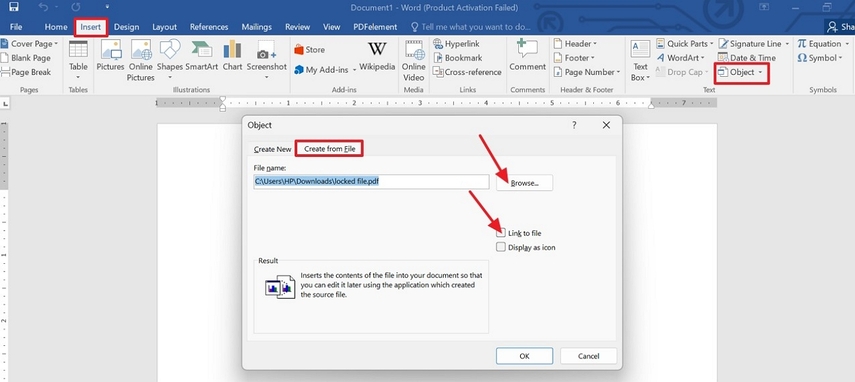Insert Date & Time
Viewport: 855px width, 382px height.
(x=745, y=58)
